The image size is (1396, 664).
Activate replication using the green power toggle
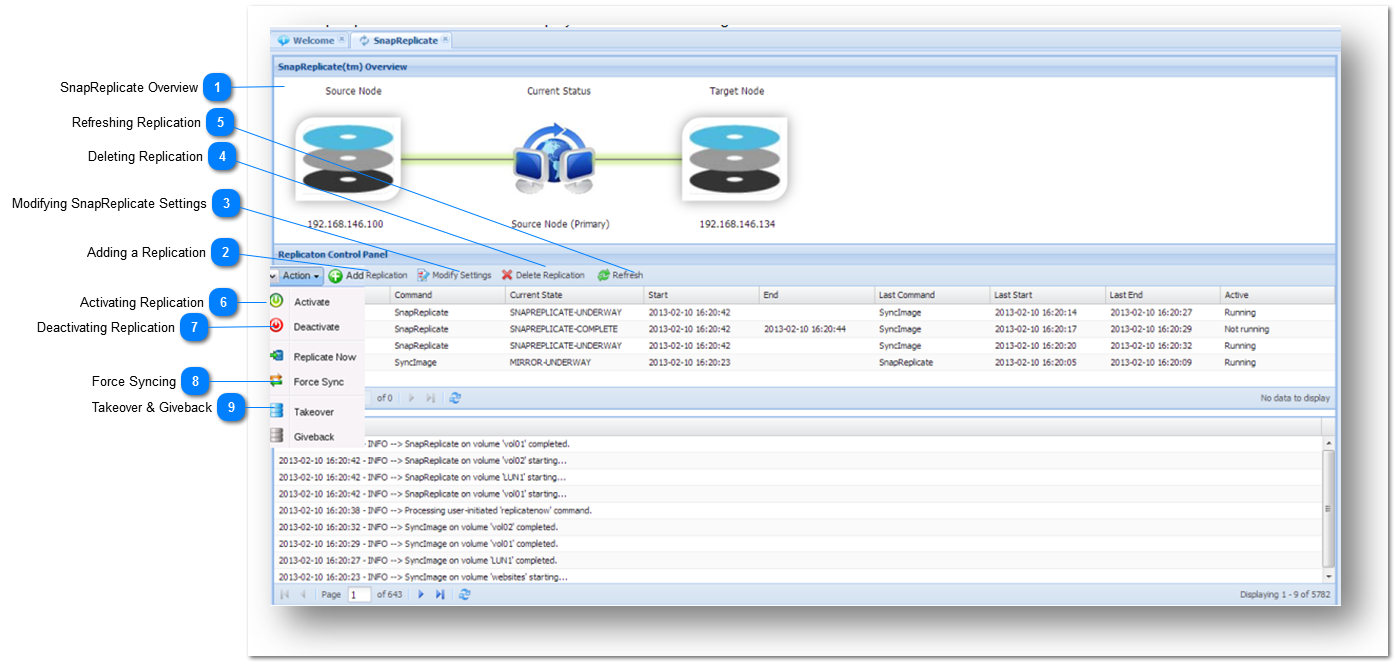[275, 301]
